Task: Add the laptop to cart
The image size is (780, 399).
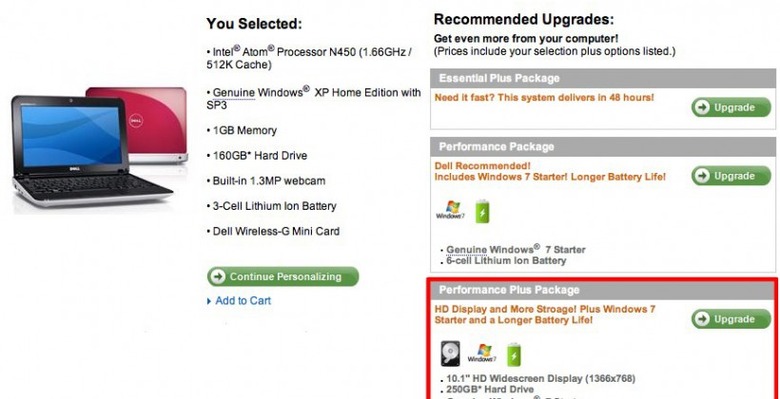Action: click(243, 301)
